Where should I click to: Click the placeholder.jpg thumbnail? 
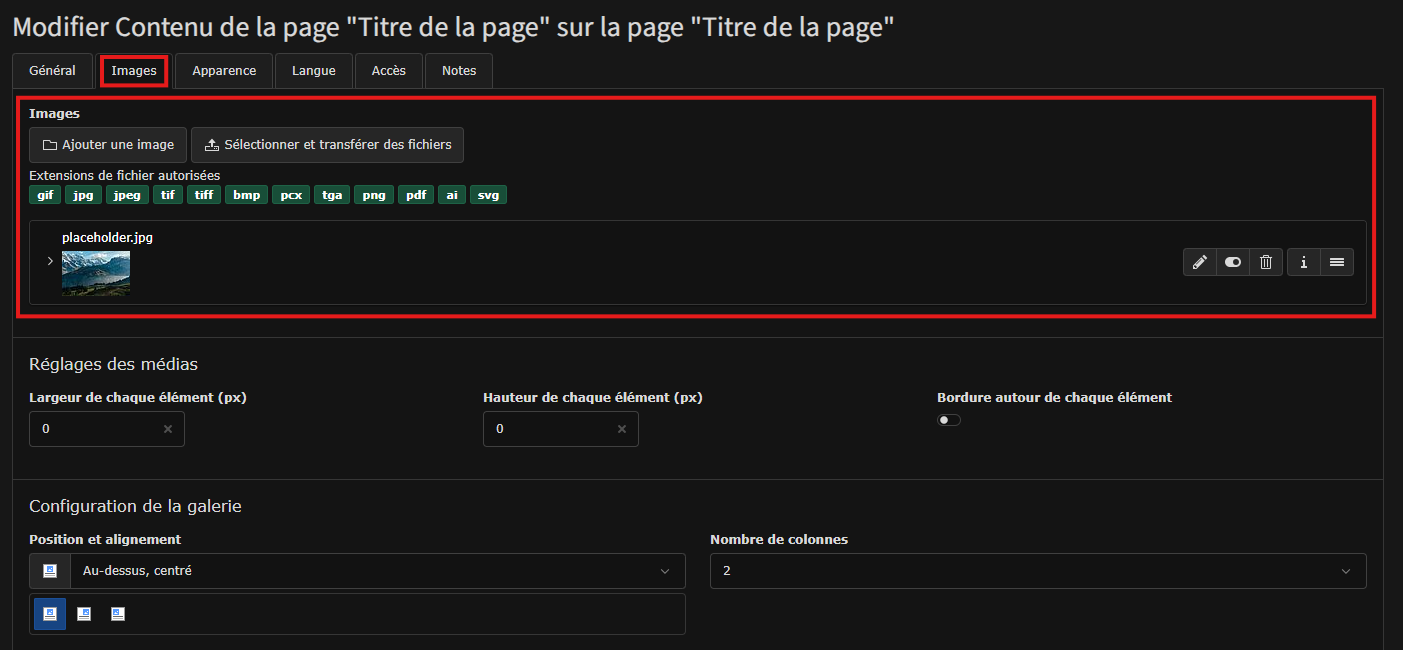pyautogui.click(x=96, y=273)
